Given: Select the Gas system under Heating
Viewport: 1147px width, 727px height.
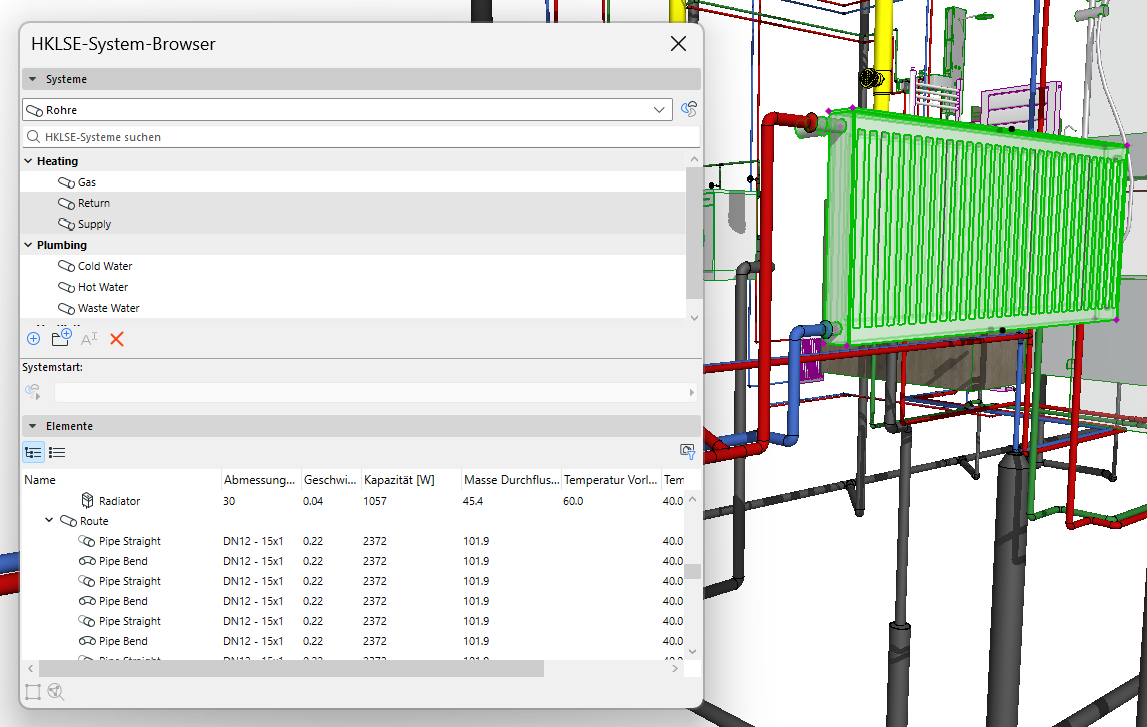Looking at the screenshot, I should (87, 182).
